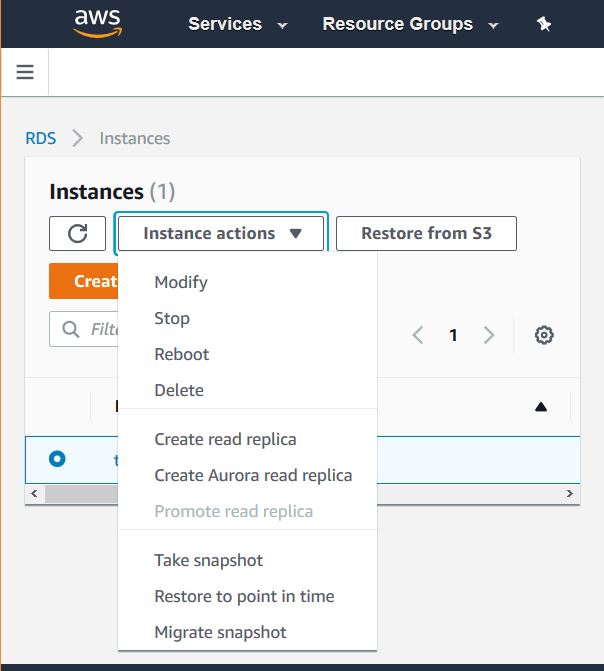The height and width of the screenshot is (671, 604).
Task: Expand the Resource Groups dropdown
Action: 410,24
